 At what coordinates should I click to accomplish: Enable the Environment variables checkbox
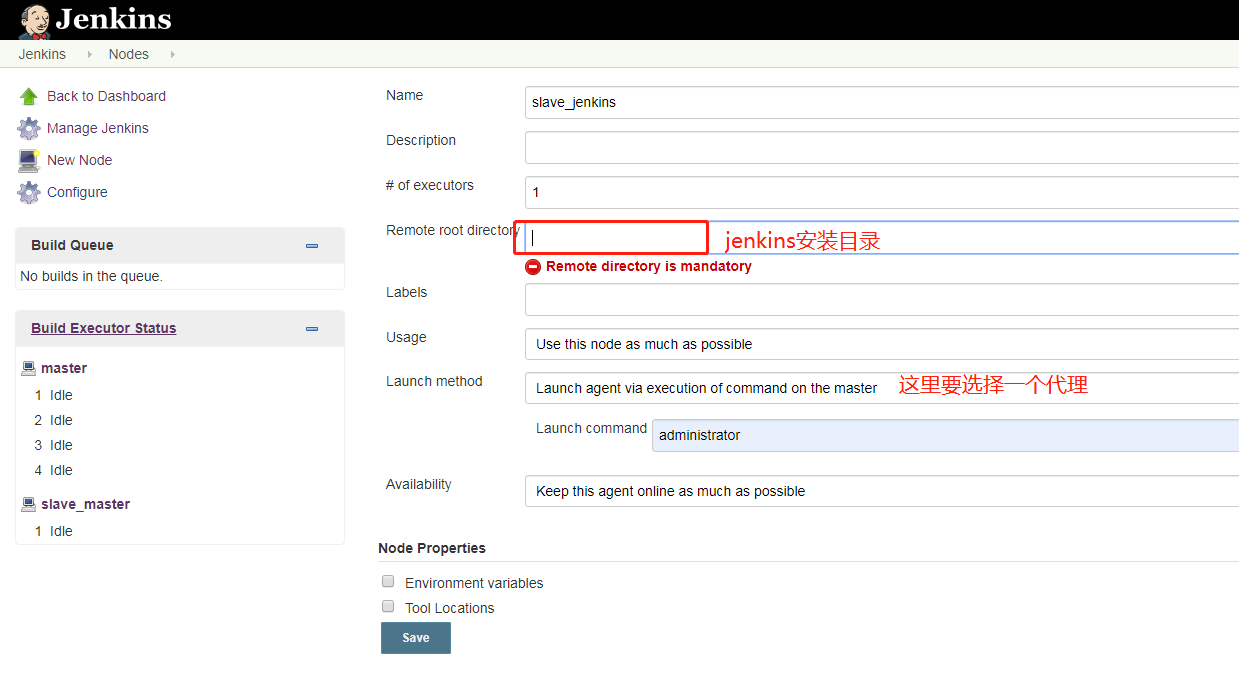pos(388,581)
